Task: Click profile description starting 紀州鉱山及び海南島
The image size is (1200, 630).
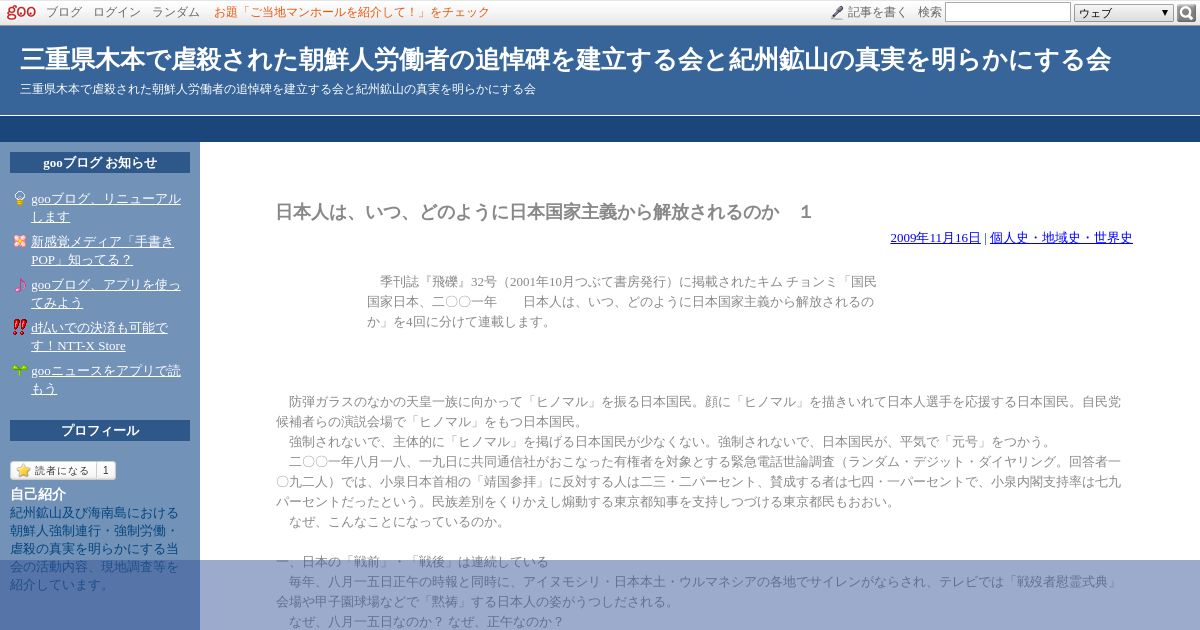Action: pos(95,549)
